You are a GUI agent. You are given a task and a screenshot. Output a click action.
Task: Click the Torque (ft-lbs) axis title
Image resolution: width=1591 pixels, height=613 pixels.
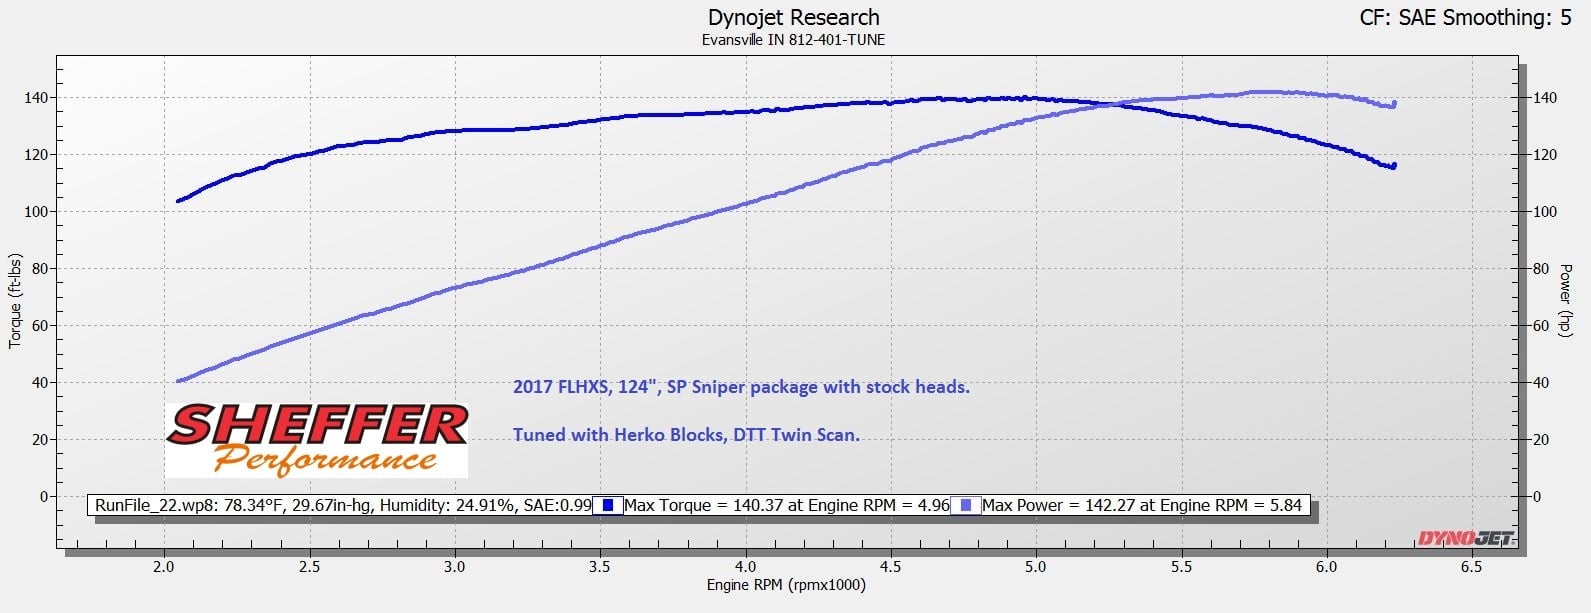15,300
